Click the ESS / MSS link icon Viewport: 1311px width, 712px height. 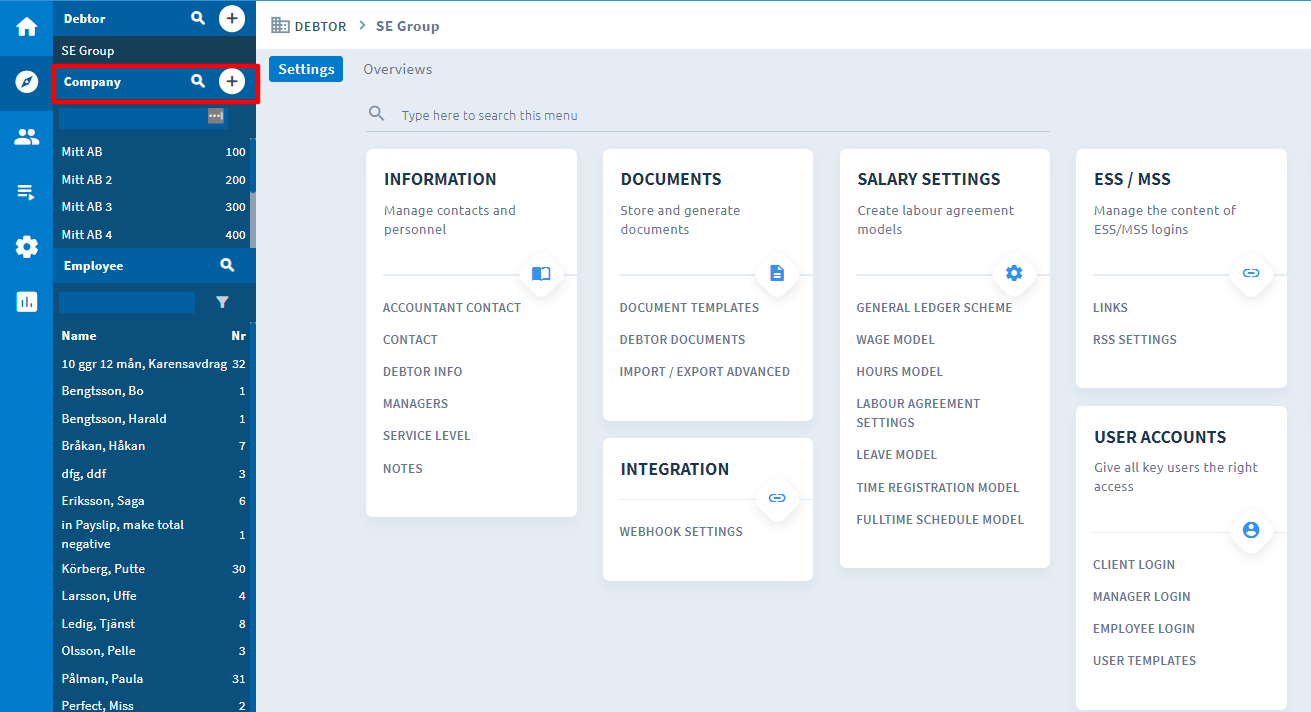click(x=1251, y=272)
